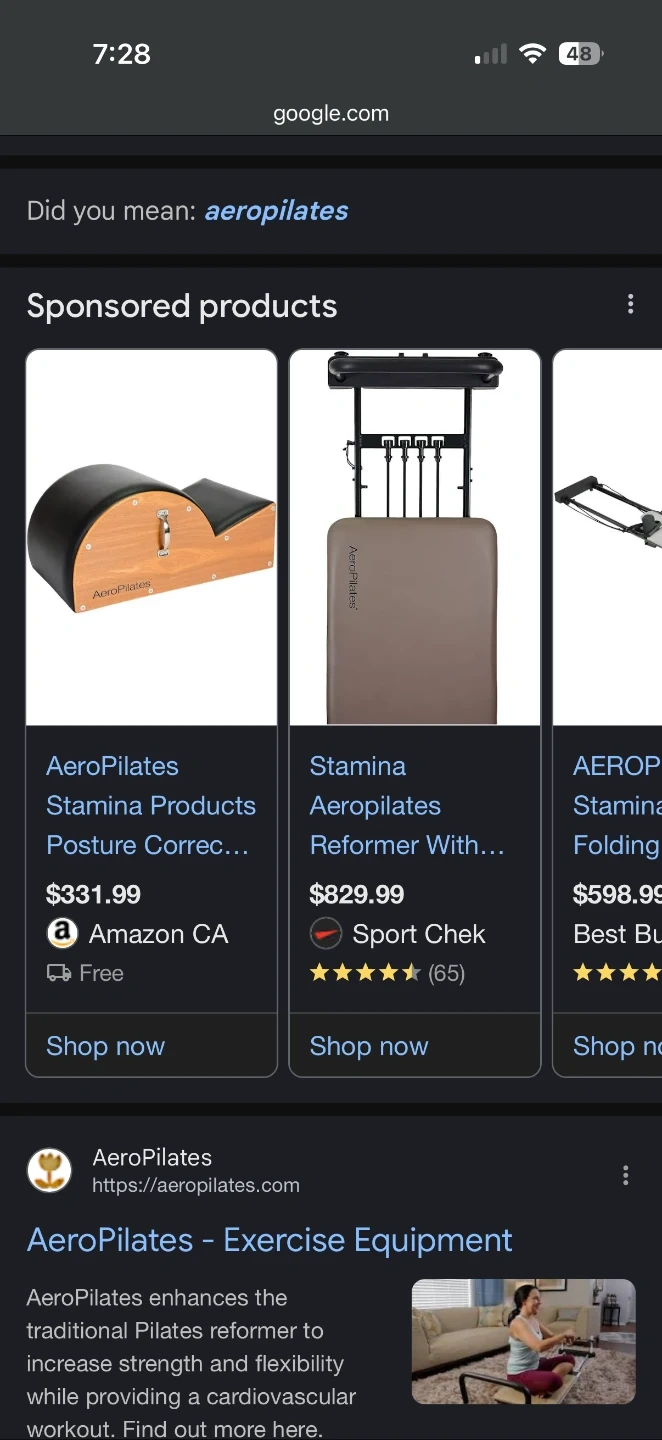This screenshot has height=1440, width=662.
Task: Tap the Amazon CA logo icon
Action: (x=62, y=934)
